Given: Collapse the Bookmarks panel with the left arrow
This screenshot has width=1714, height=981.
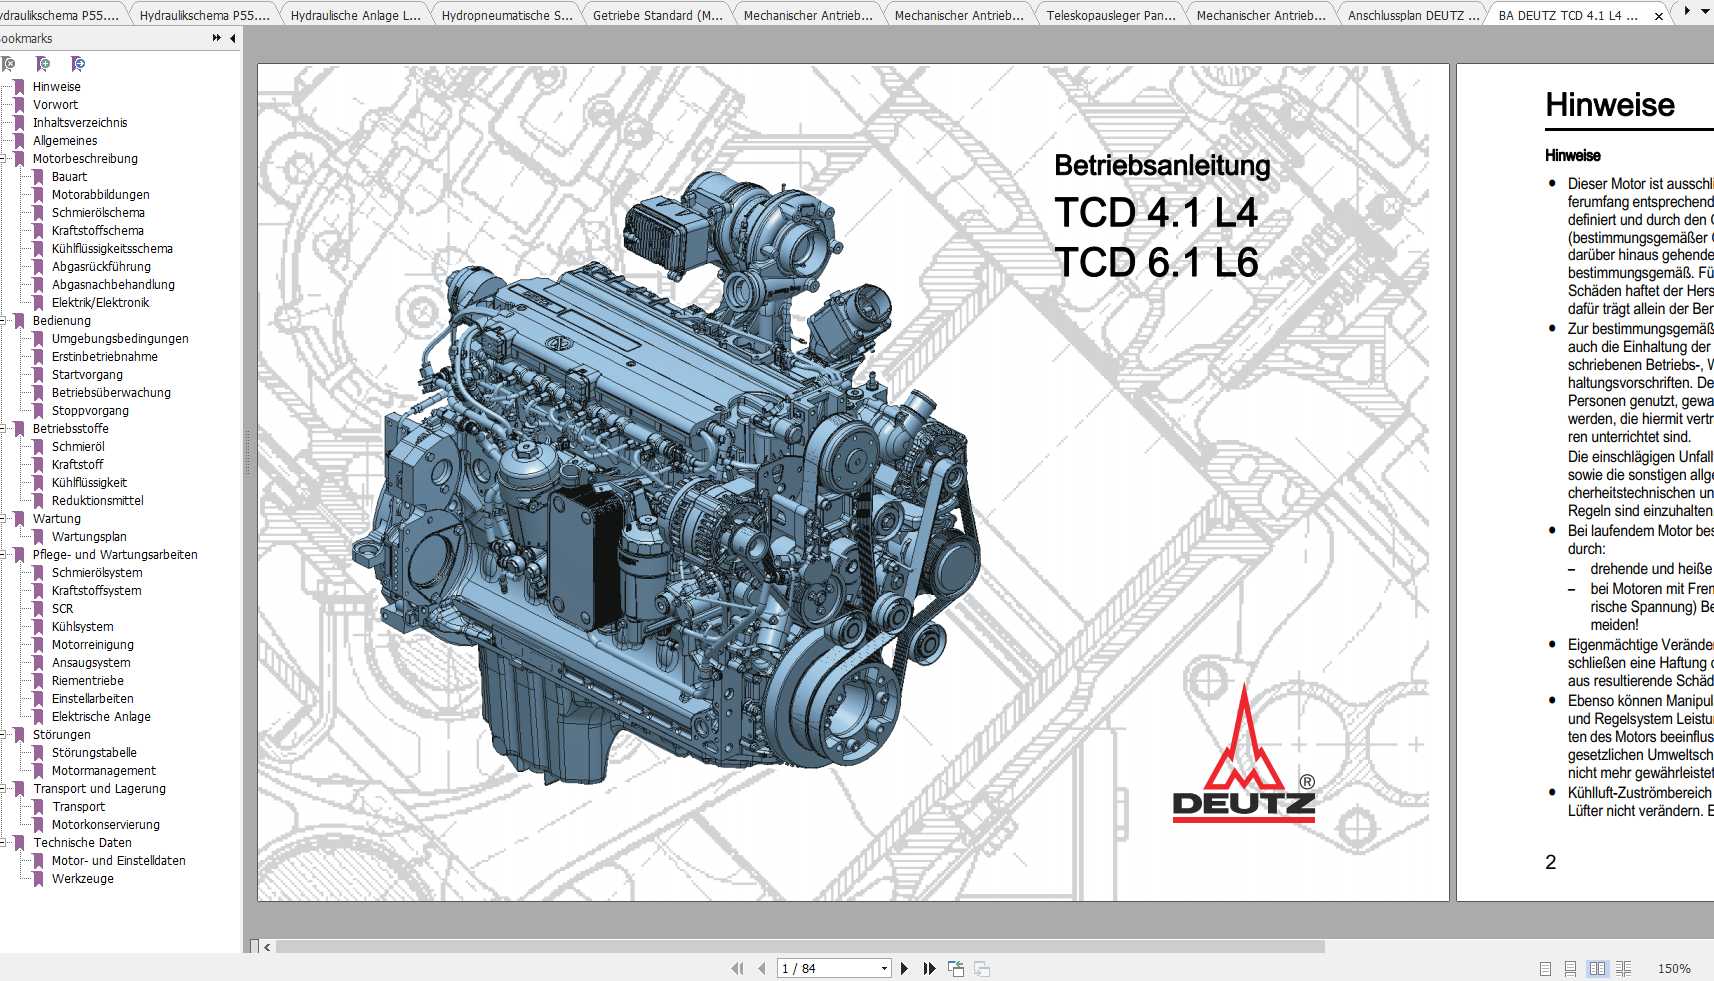Looking at the screenshot, I should [x=233, y=38].
